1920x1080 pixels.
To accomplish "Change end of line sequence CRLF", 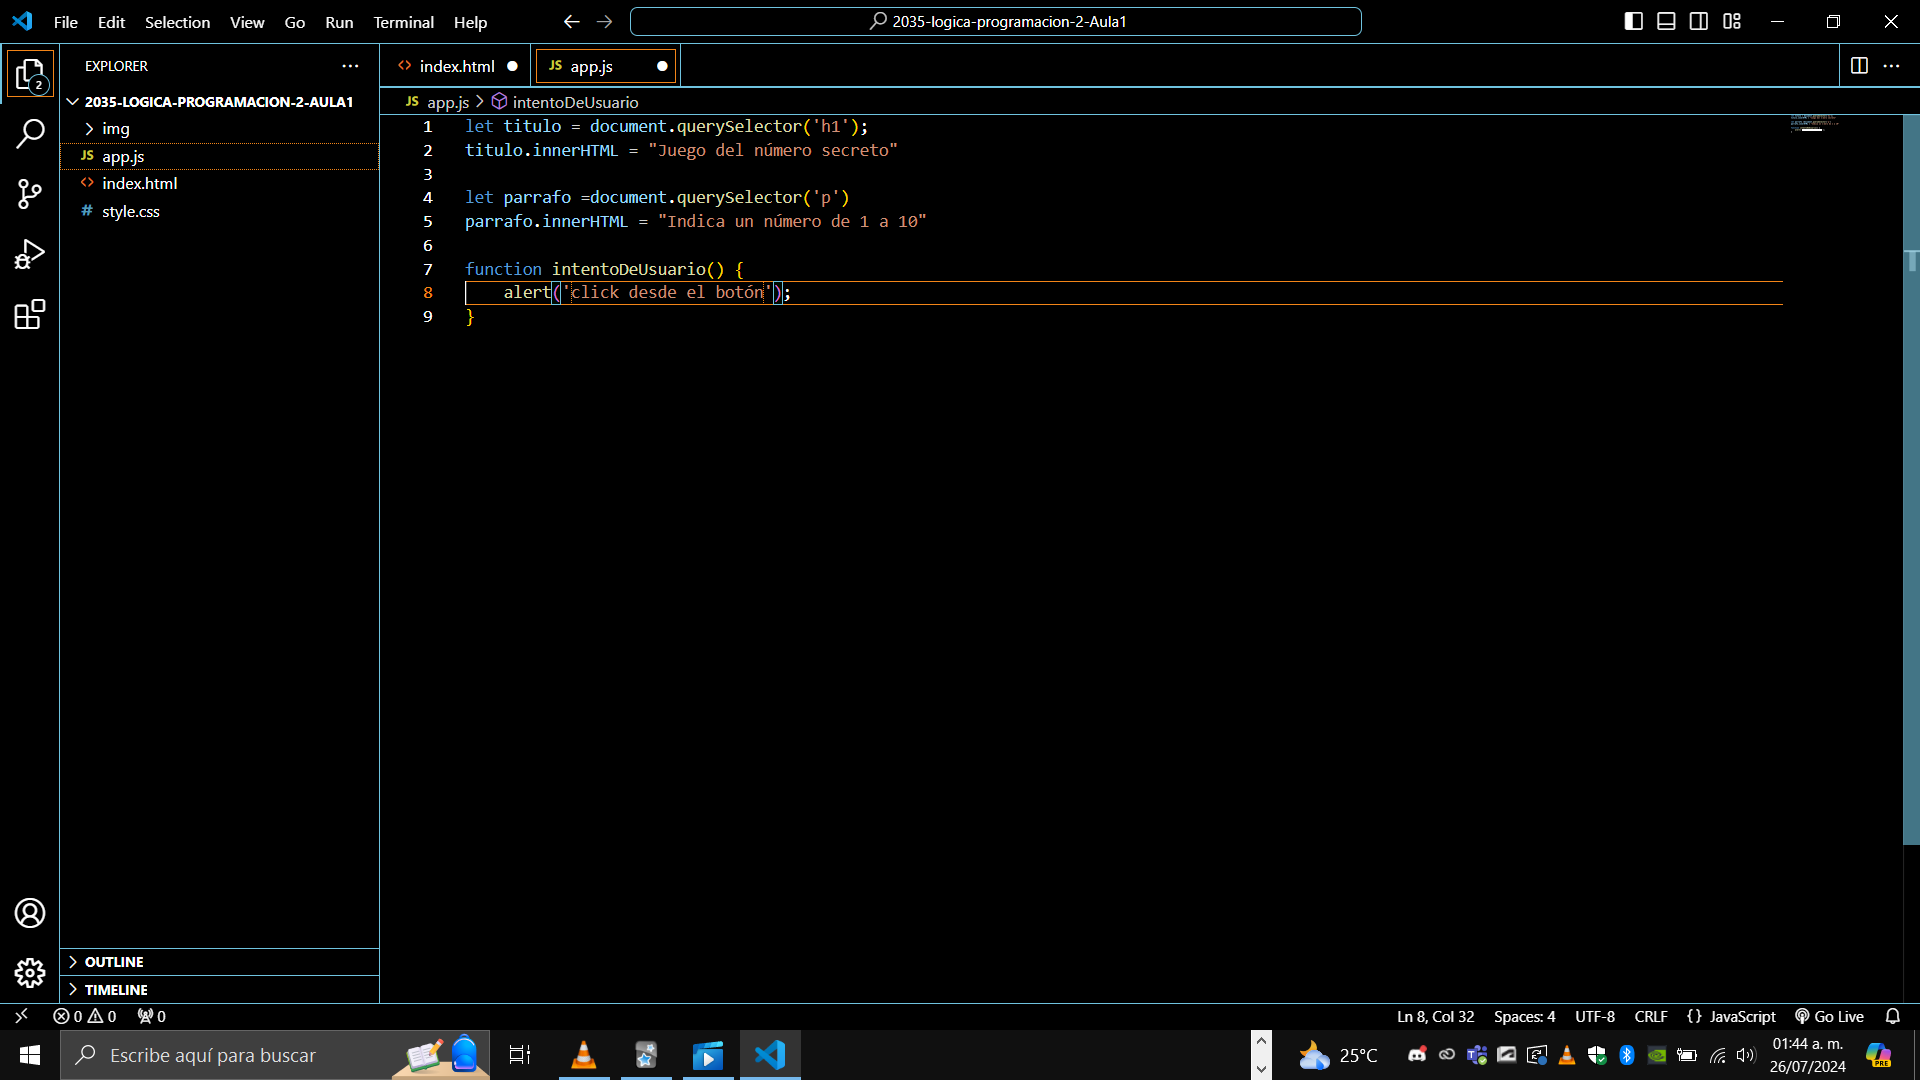I will (1651, 1016).
